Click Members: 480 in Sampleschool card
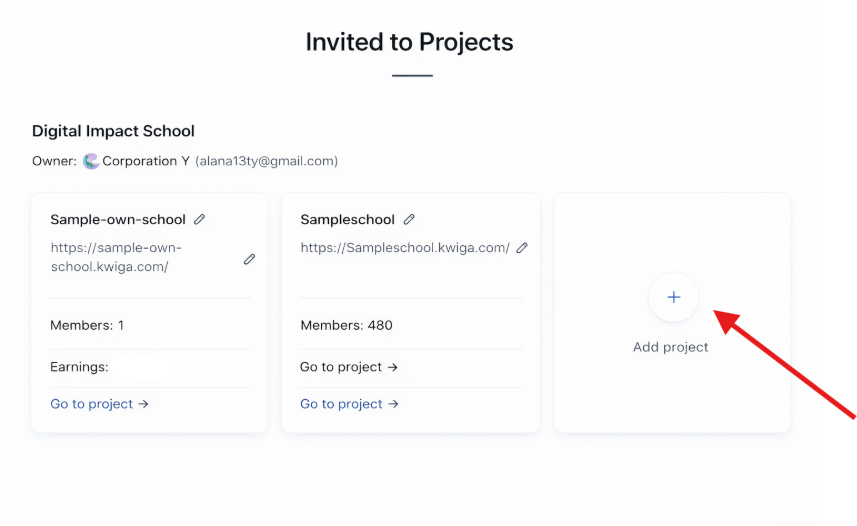This screenshot has width=857, height=526. pyautogui.click(x=346, y=325)
